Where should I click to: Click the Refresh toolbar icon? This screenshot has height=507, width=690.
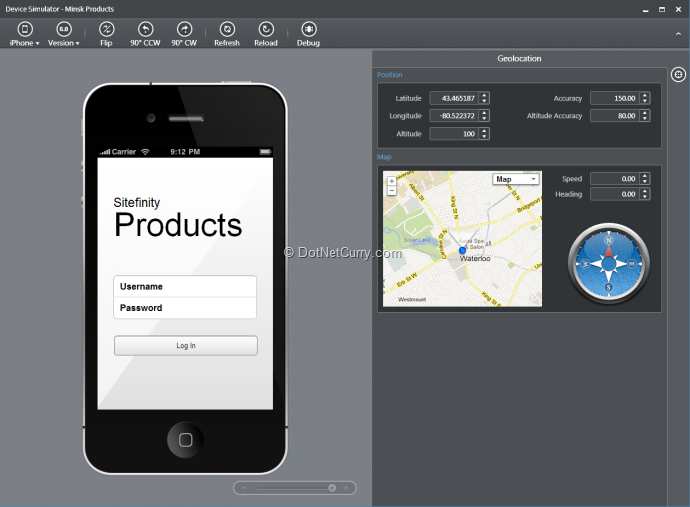227,30
